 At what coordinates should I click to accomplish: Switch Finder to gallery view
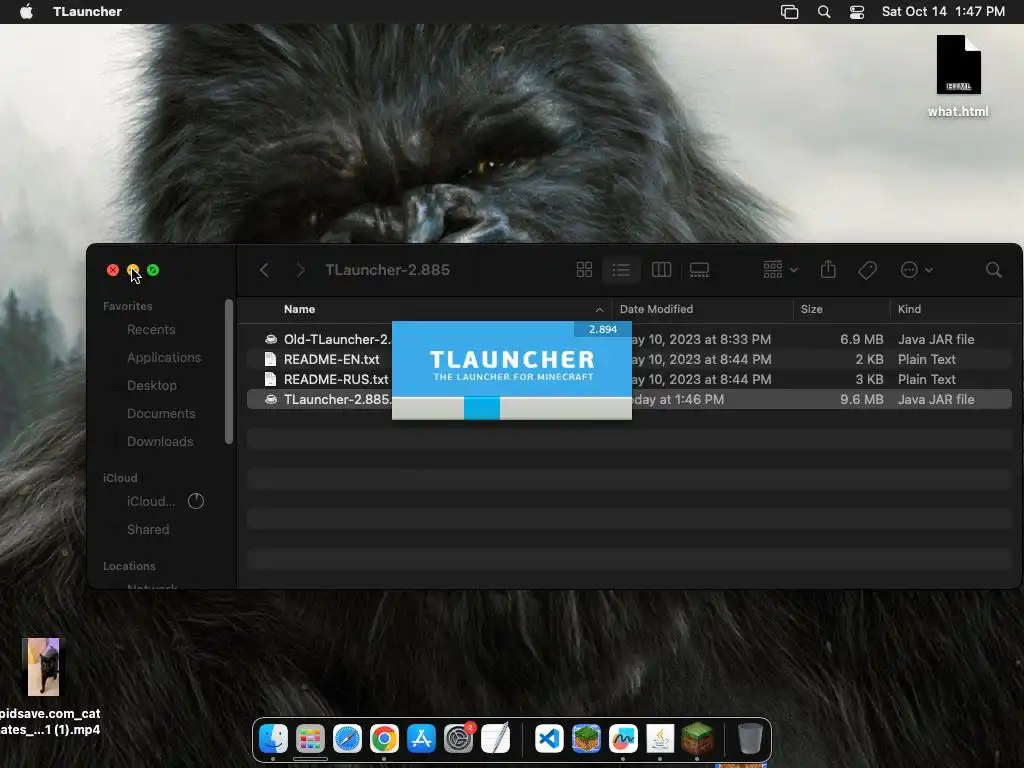[699, 270]
